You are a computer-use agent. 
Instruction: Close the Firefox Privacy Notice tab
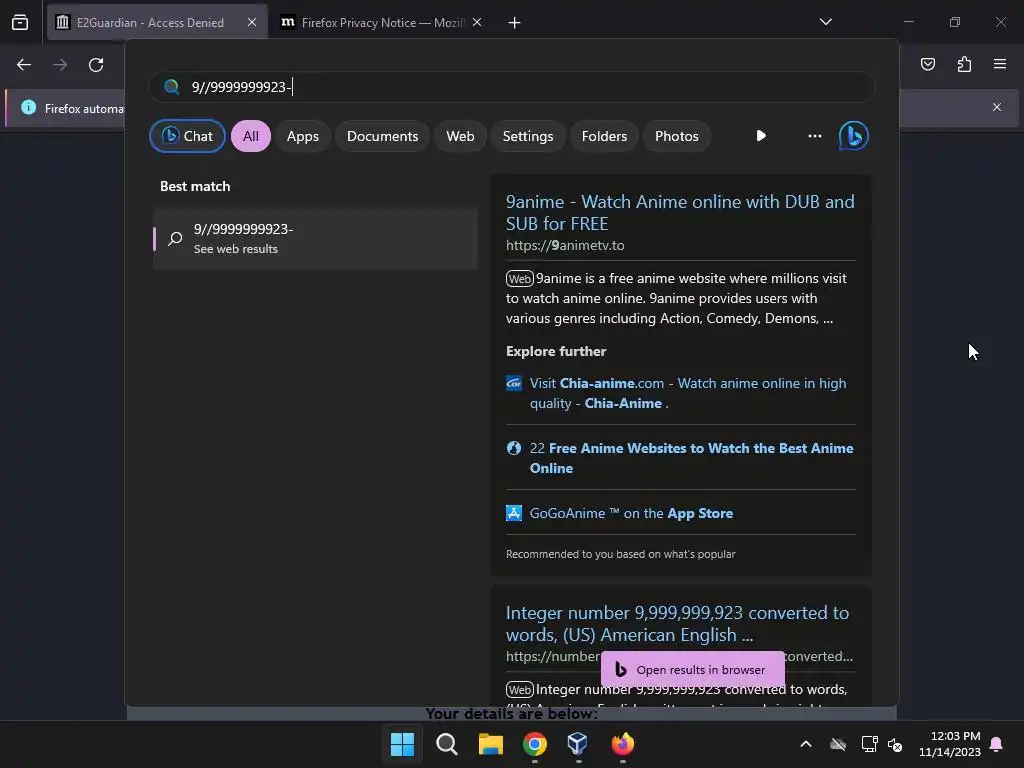[x=477, y=22]
